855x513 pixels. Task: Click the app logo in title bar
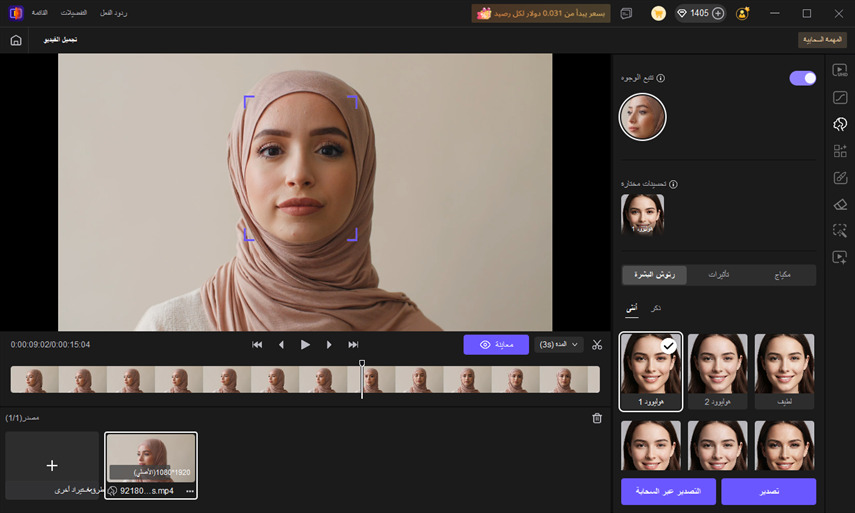(16, 13)
